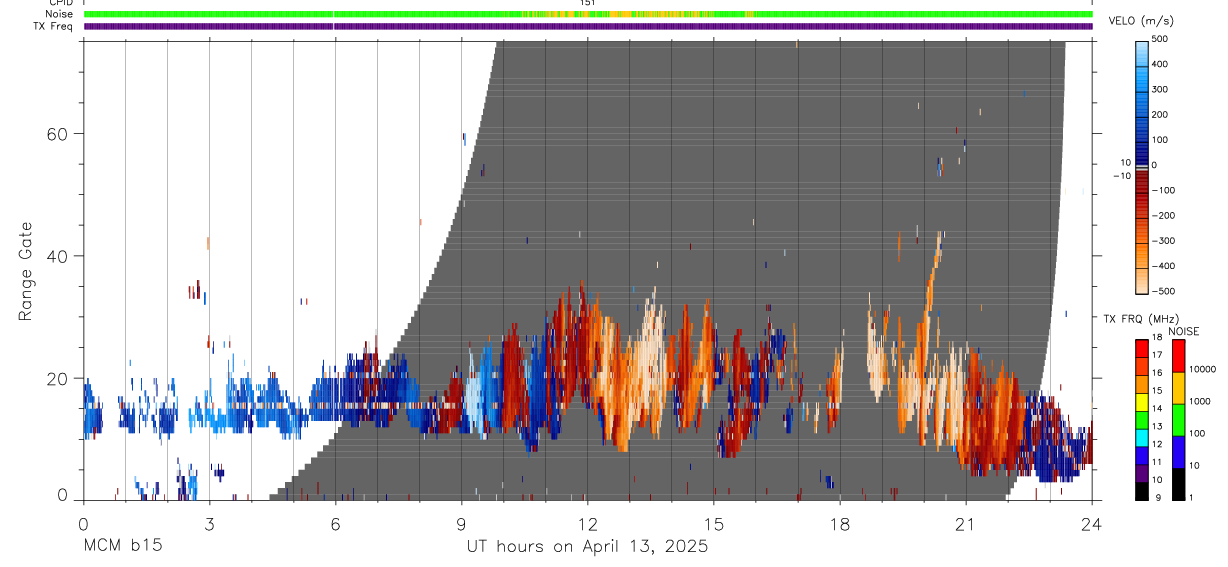Pick the purple 10 MHz swatch in TX FRQ legend

point(1142,473)
